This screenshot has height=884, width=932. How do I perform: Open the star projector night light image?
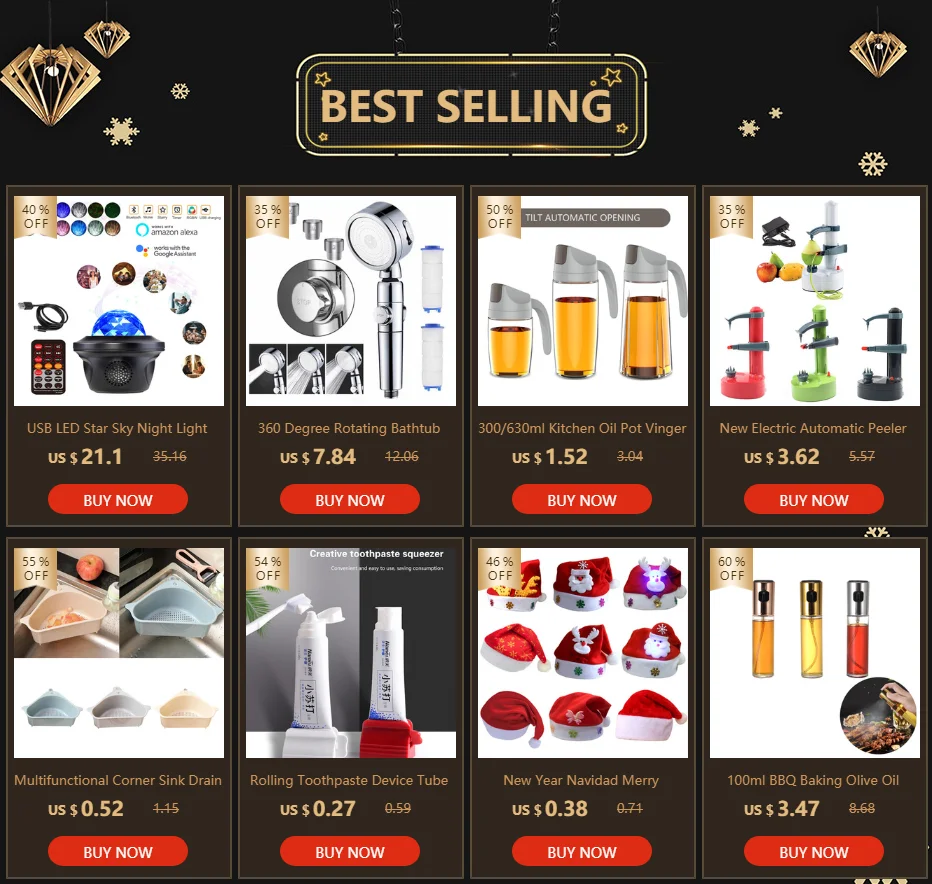(x=119, y=301)
